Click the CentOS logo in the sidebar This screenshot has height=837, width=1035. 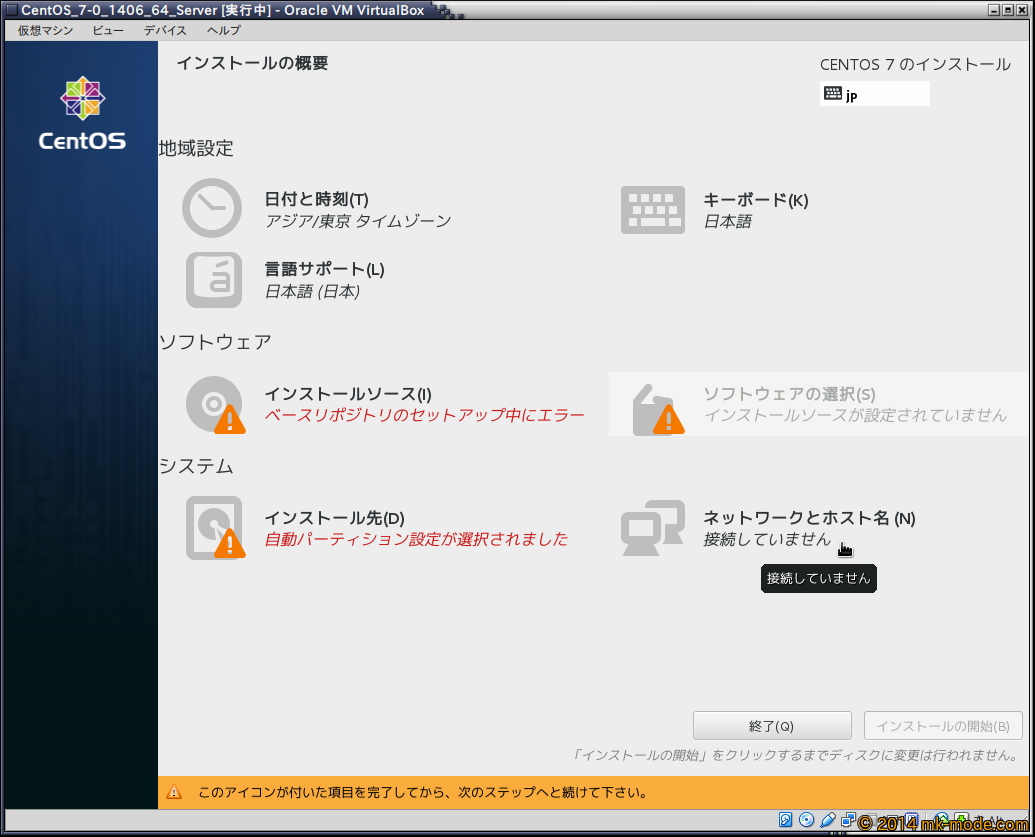[82, 115]
